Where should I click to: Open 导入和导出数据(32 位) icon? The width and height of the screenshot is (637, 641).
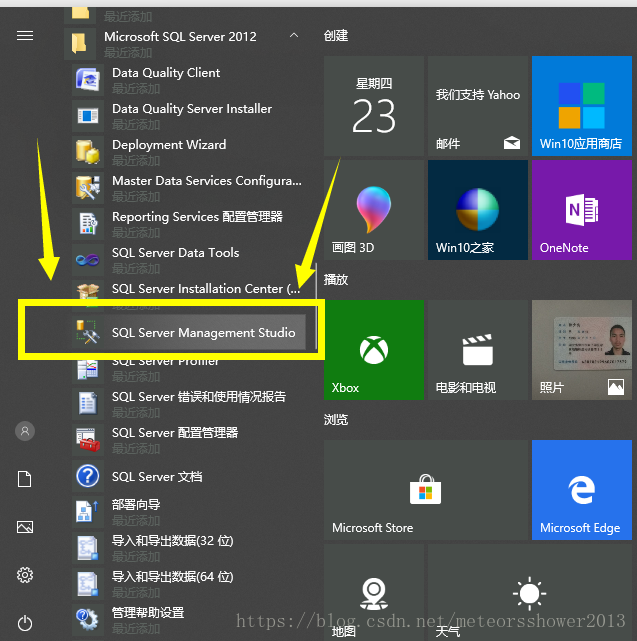tap(87, 547)
